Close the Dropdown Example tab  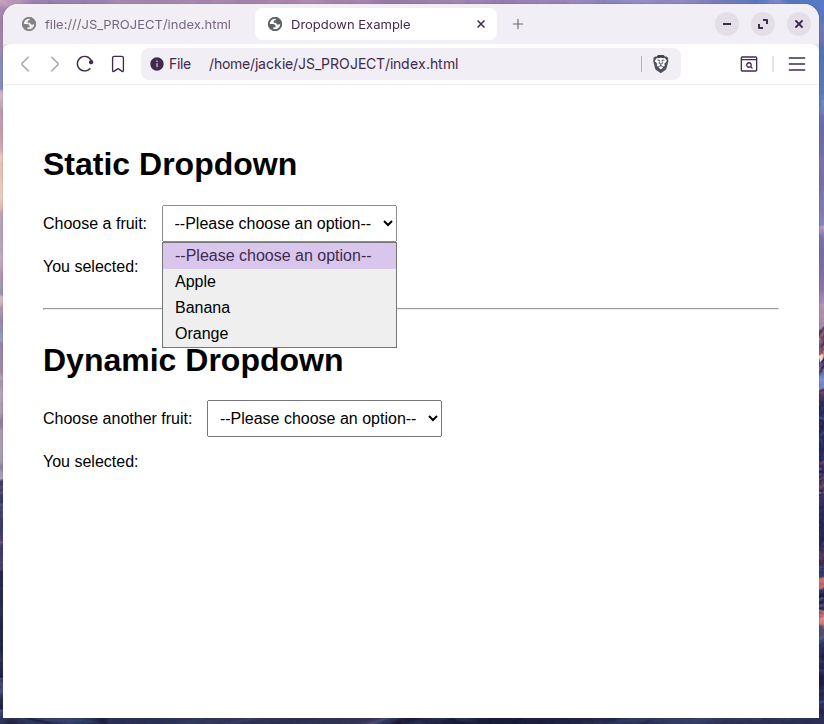click(481, 24)
